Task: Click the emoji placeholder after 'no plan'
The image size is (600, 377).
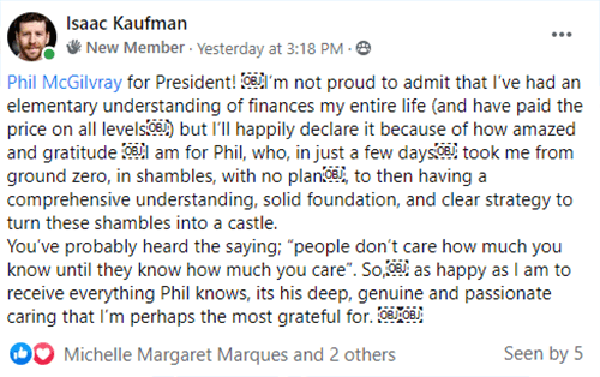Action: pyautogui.click(x=334, y=175)
